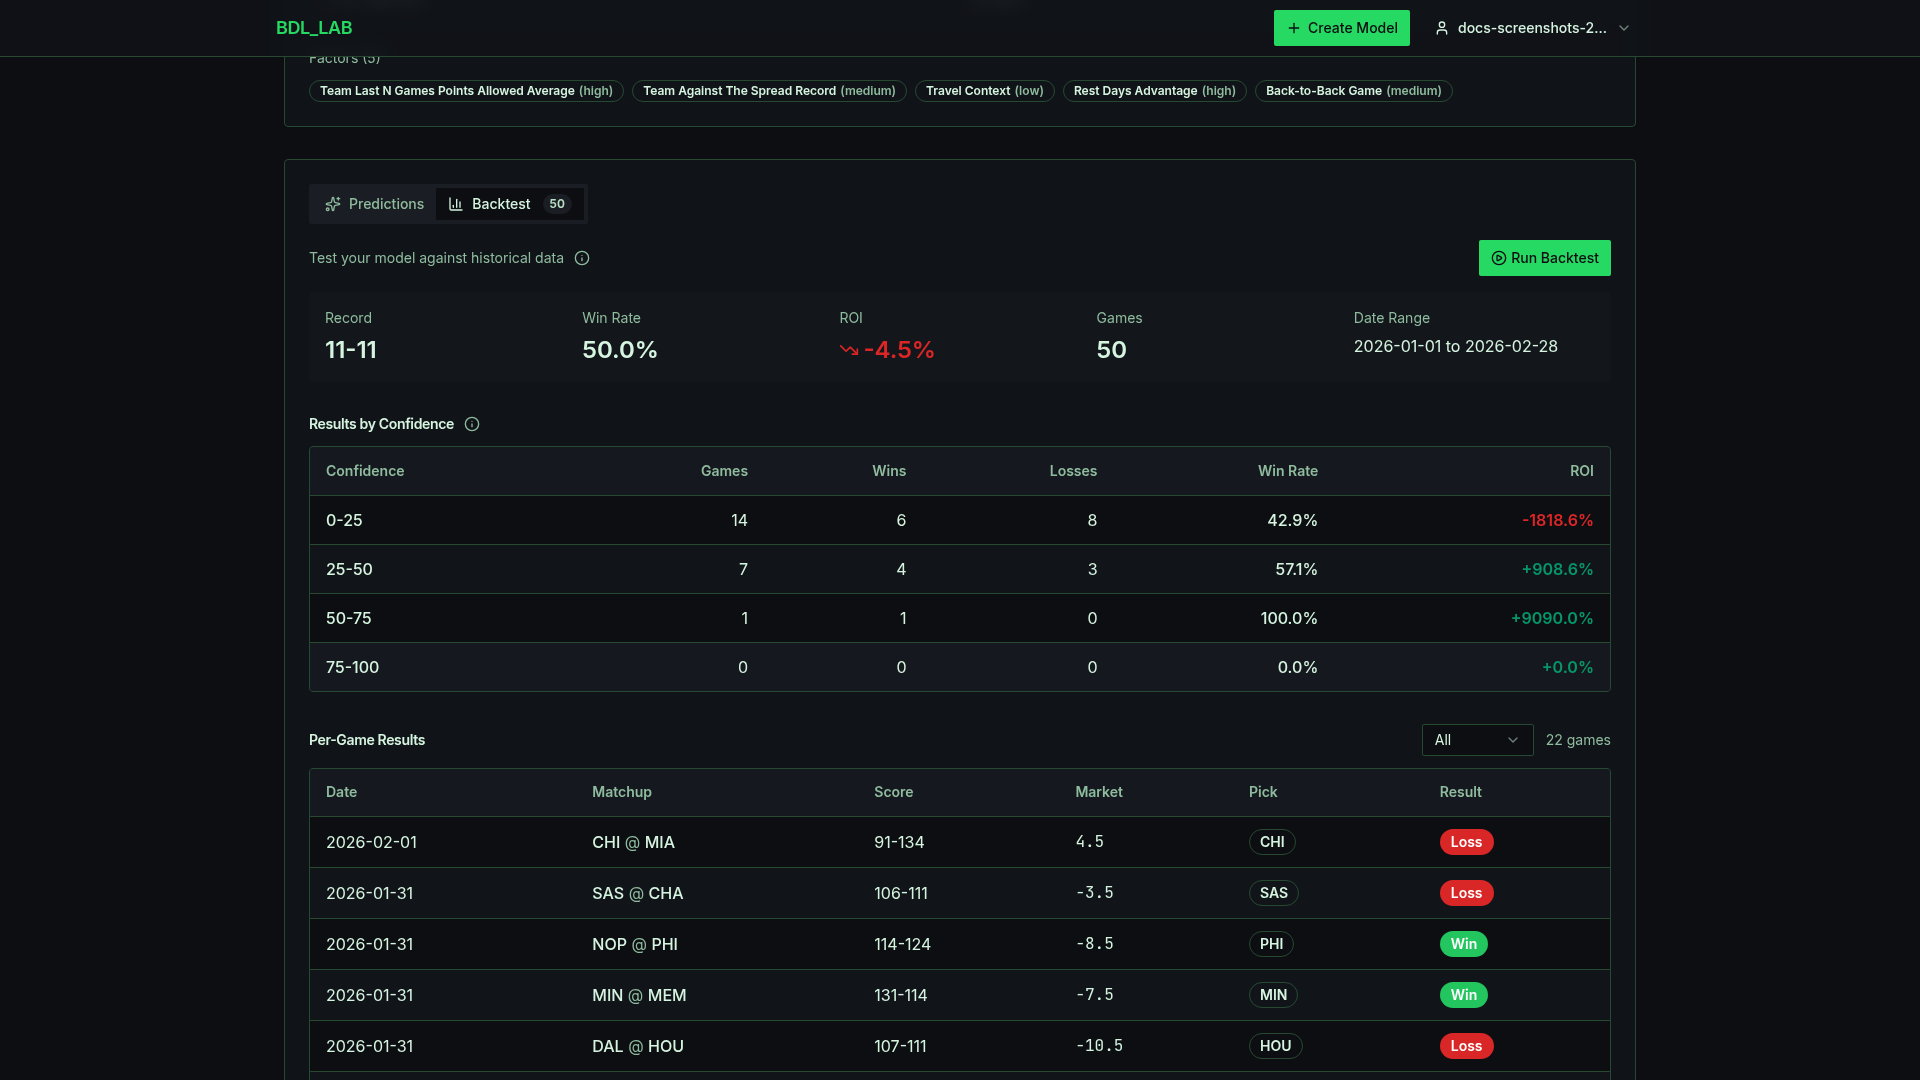Click info icon beside historical data text
This screenshot has height=1080, width=1920.
582,258
